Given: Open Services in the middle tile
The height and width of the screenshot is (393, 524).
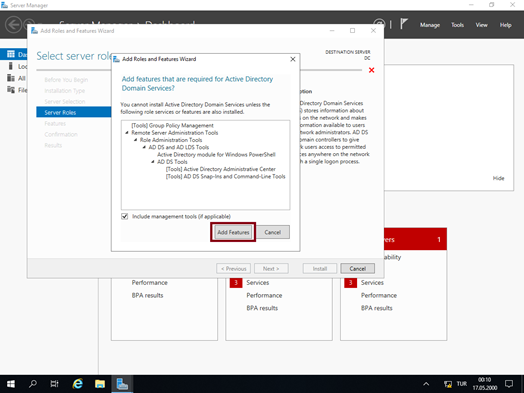Looking at the screenshot, I should (x=258, y=283).
